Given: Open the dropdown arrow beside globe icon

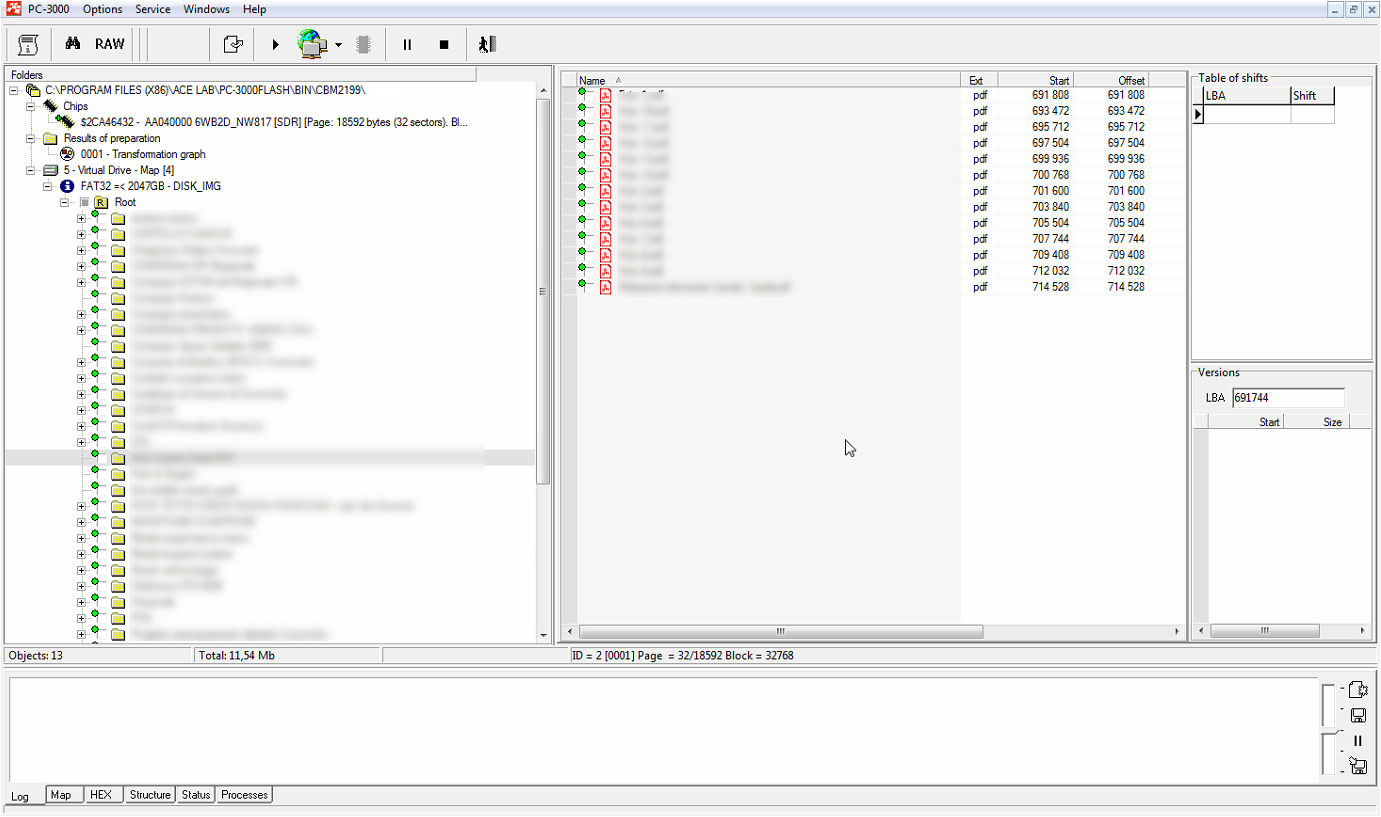Looking at the screenshot, I should pyautogui.click(x=338, y=45).
